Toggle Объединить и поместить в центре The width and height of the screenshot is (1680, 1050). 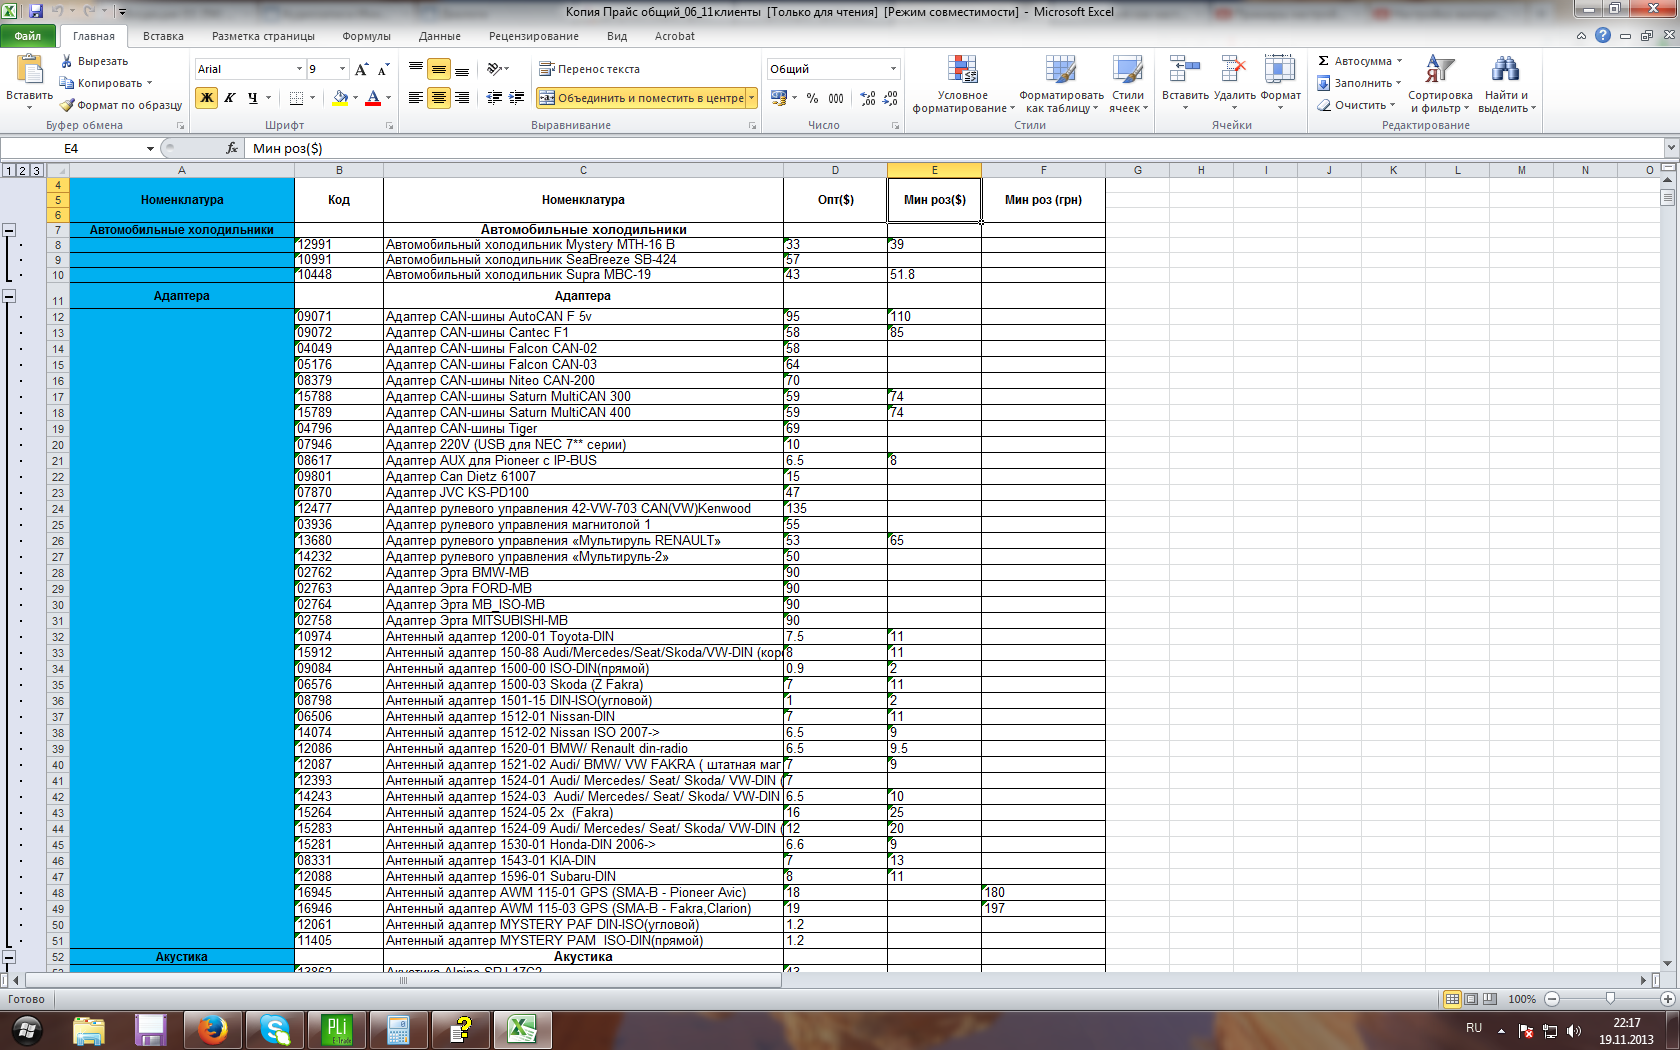641,98
